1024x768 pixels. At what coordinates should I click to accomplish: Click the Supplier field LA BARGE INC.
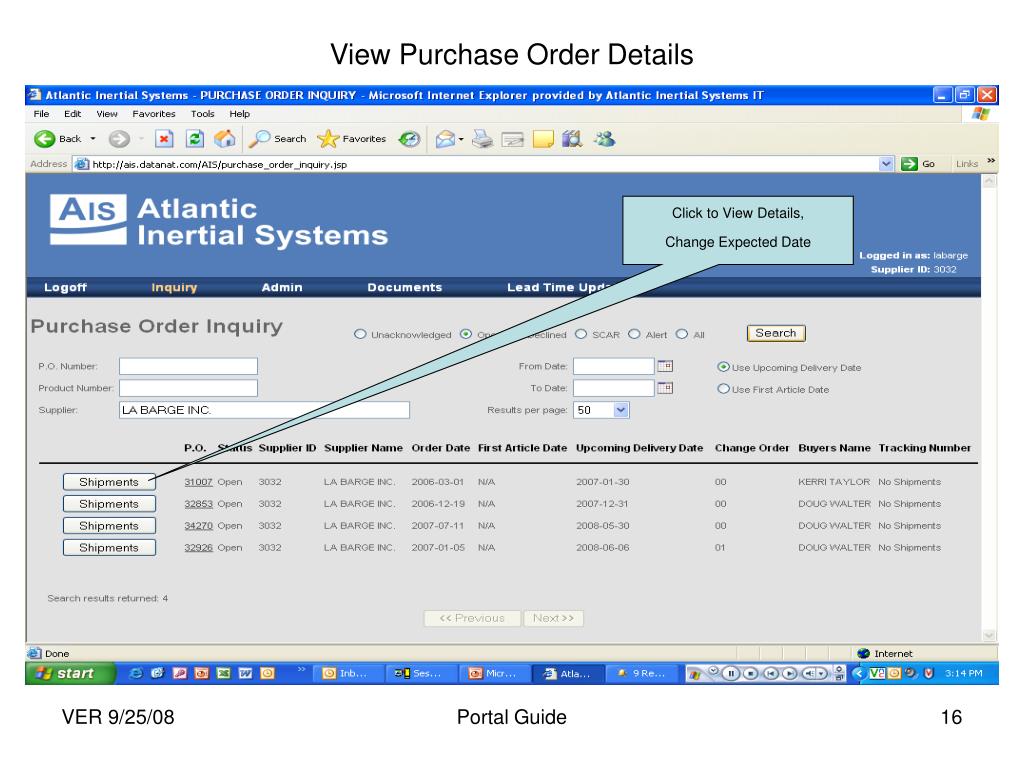click(x=264, y=409)
